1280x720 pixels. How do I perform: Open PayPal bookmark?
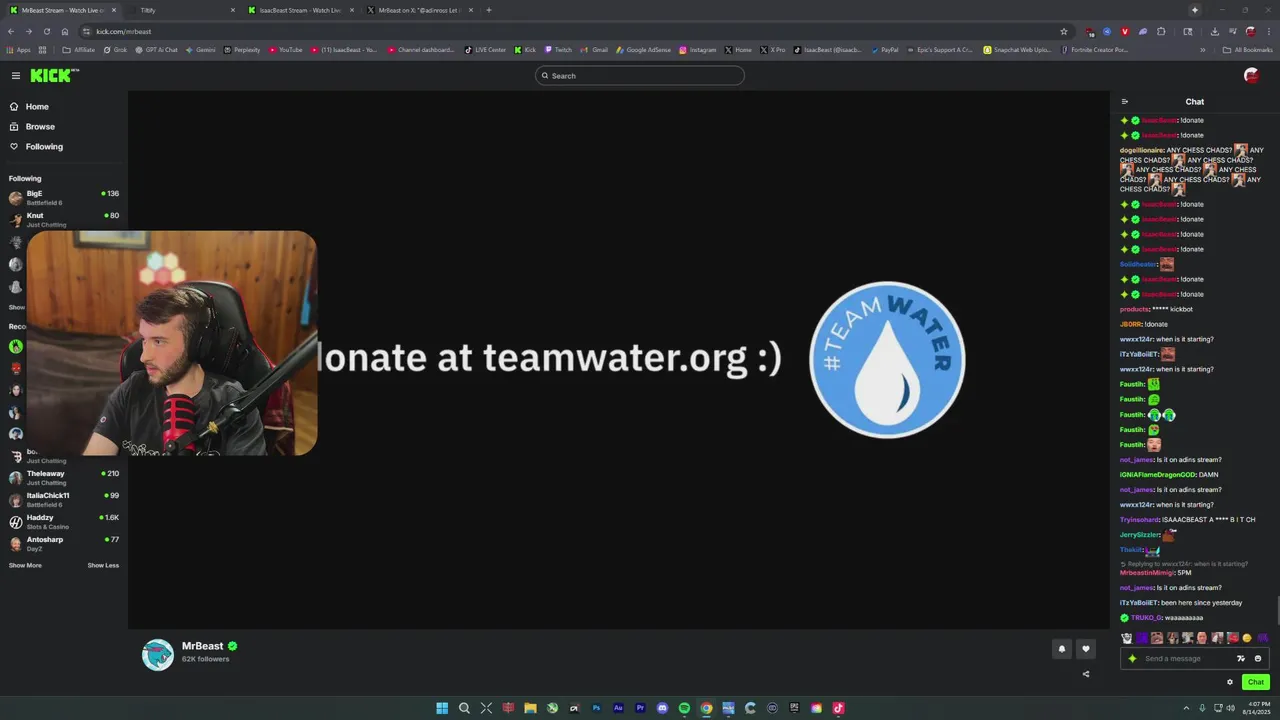pos(884,50)
